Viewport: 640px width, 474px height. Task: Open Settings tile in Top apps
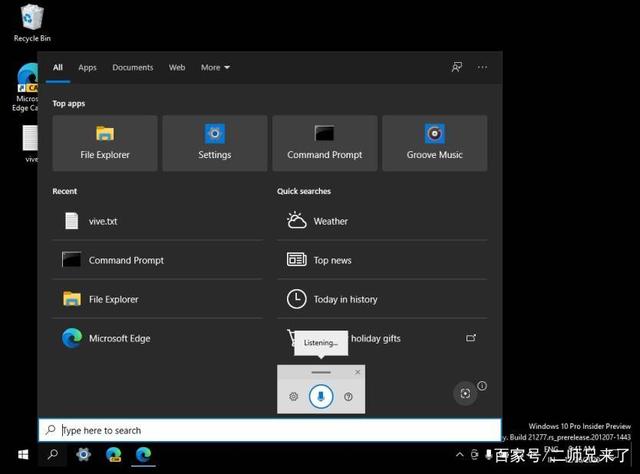tap(215, 143)
